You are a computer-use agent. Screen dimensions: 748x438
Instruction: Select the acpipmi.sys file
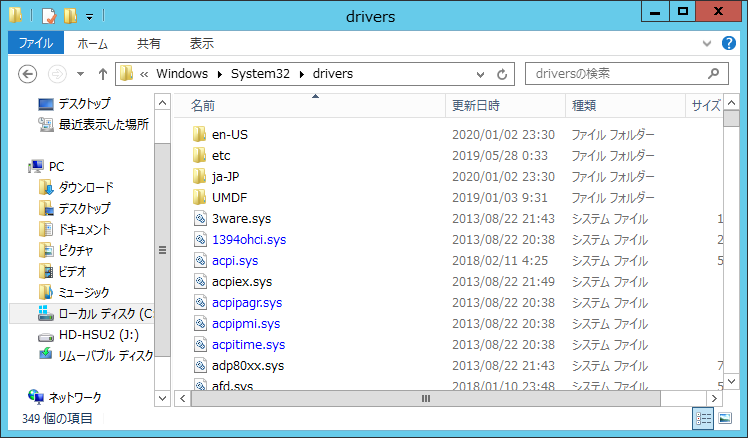pyautogui.click(x=246, y=323)
